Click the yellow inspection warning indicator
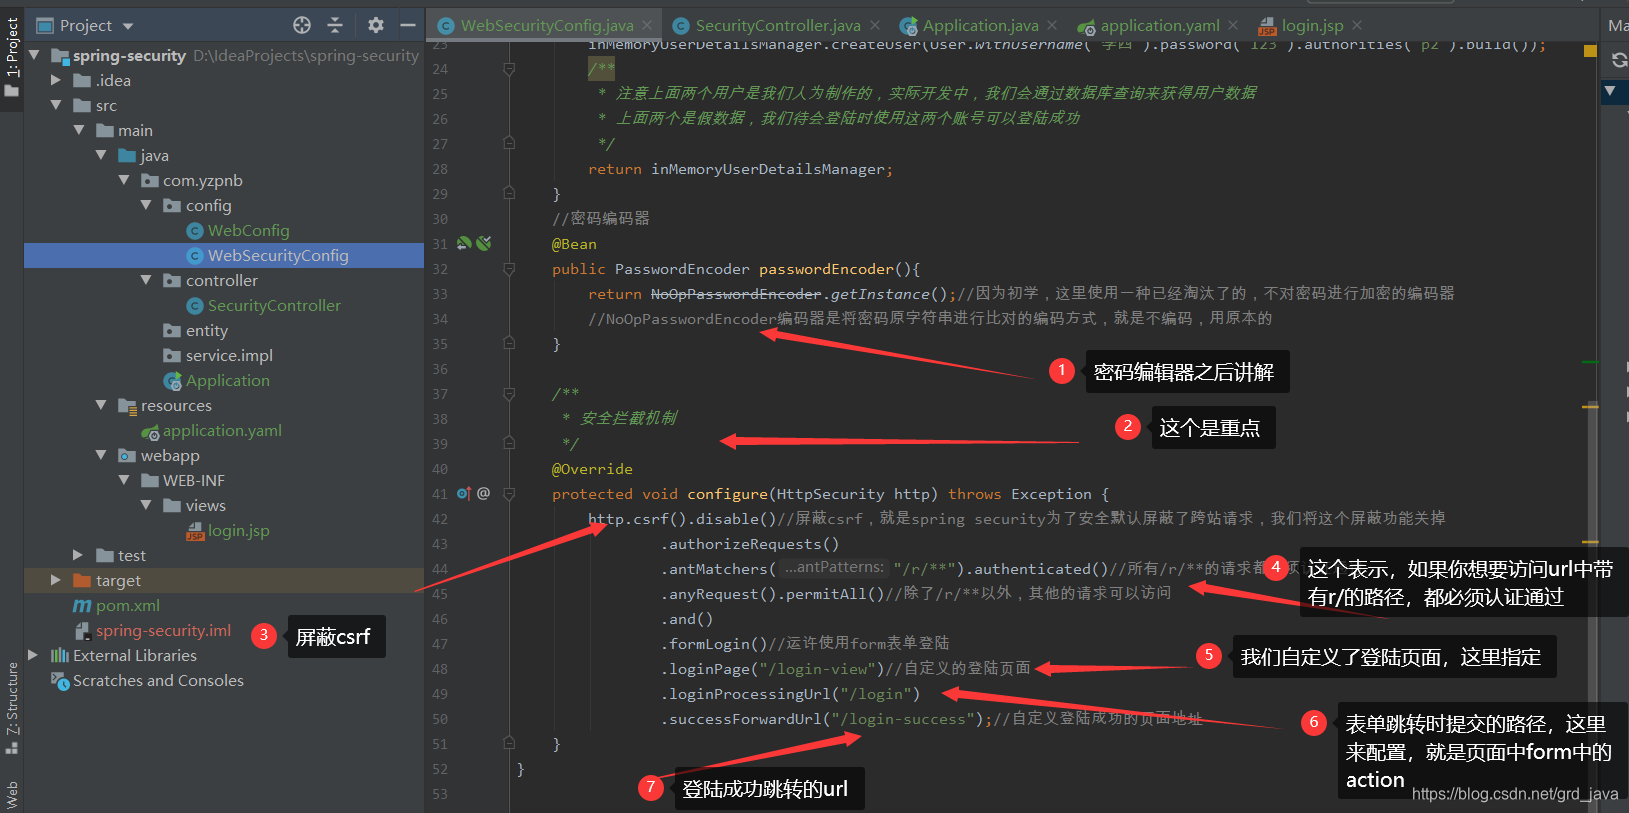 pyautogui.click(x=1590, y=51)
